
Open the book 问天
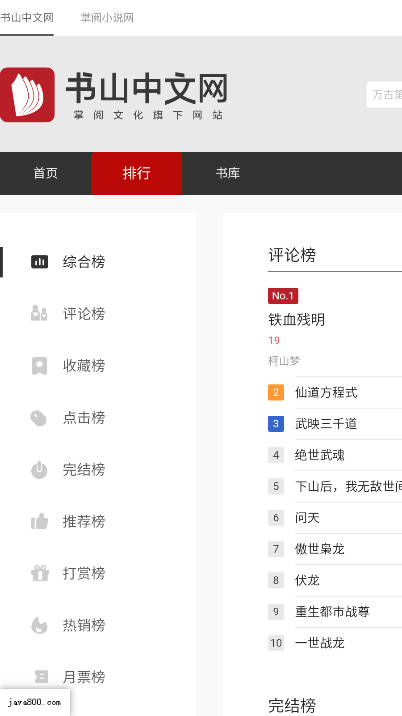[x=307, y=518]
